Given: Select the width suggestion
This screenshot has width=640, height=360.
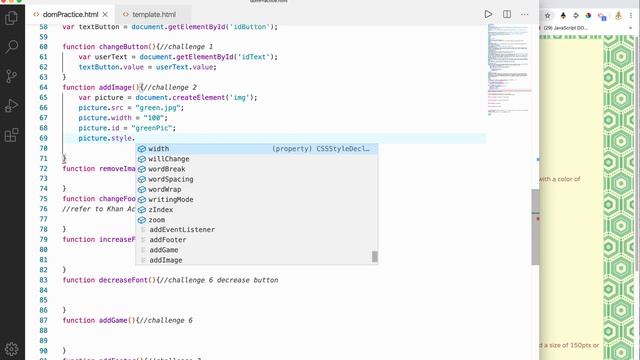Looking at the screenshot, I should click(257, 149).
